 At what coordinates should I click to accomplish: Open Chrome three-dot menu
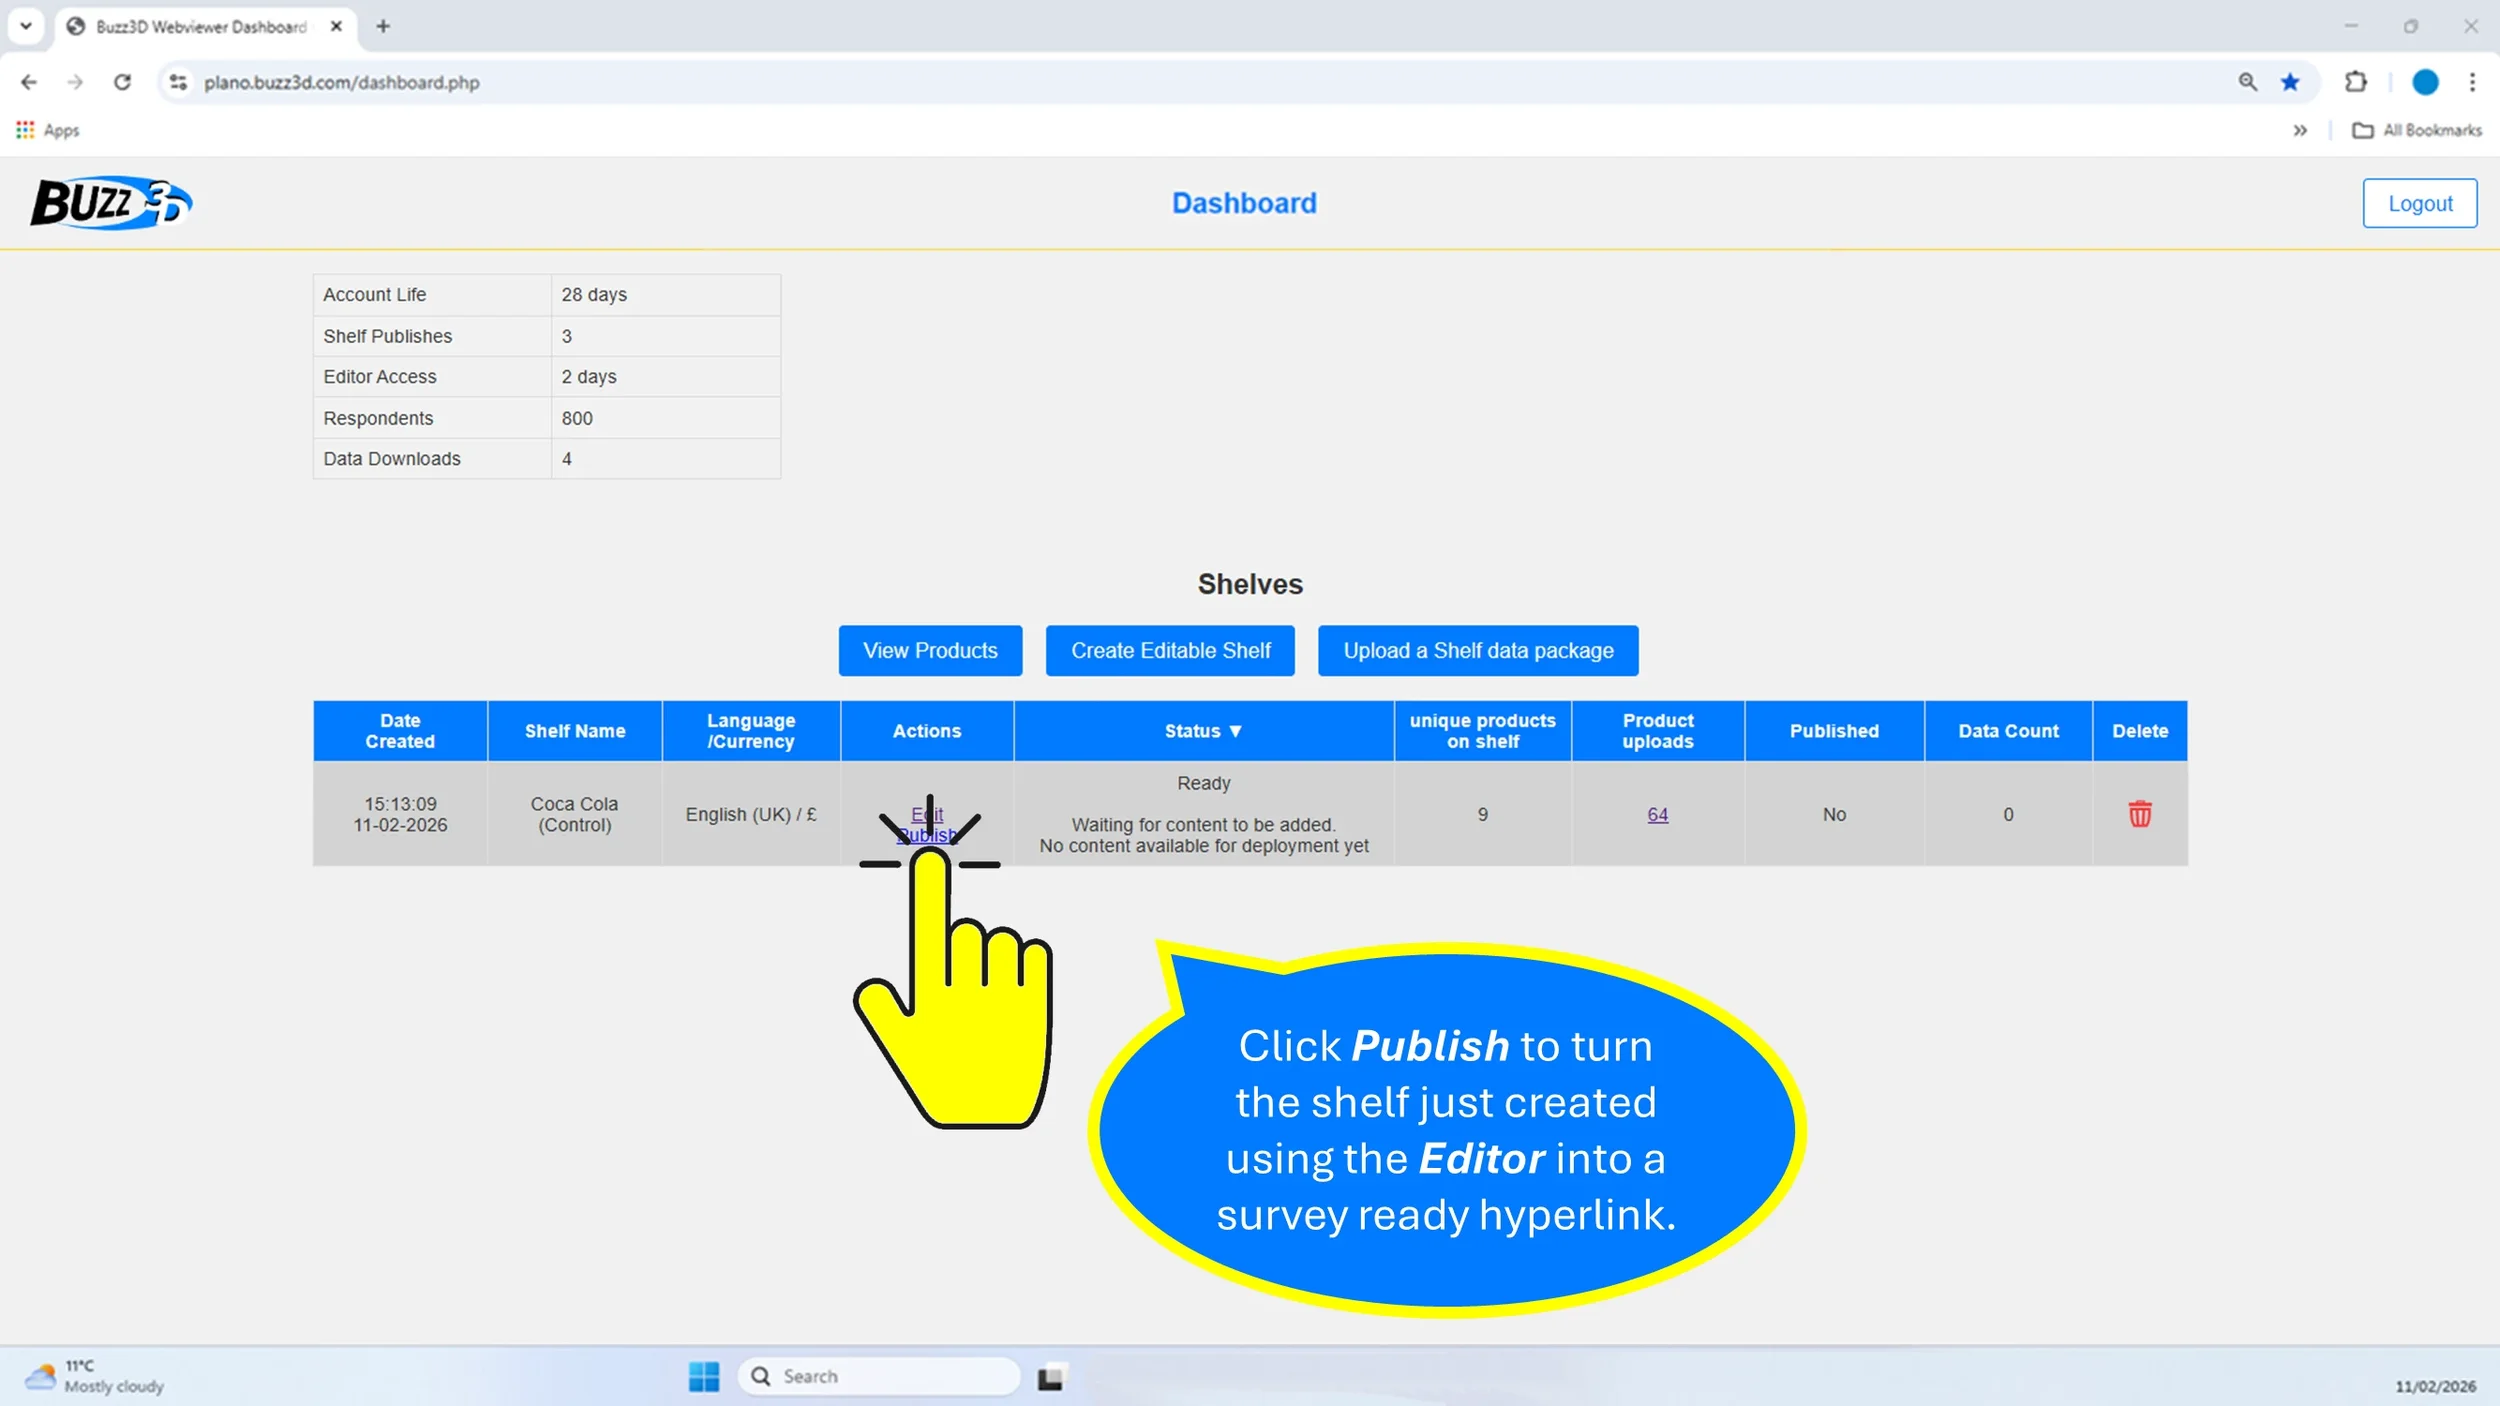[x=2472, y=82]
